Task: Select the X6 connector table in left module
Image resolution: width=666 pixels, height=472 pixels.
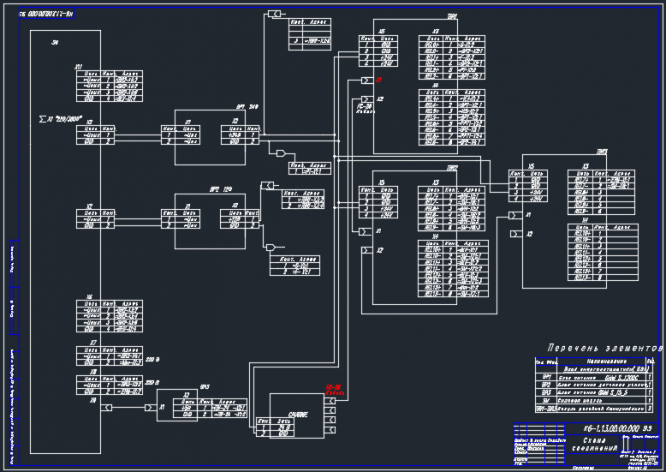Action: click(109, 317)
